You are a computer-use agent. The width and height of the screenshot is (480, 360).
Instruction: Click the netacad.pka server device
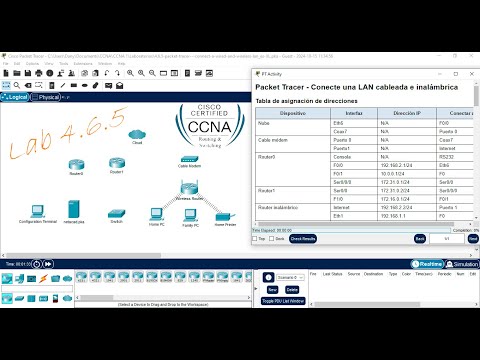[74, 209]
